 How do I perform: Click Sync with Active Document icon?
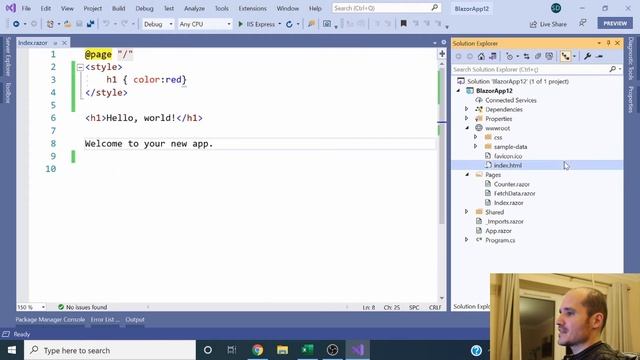527,56
